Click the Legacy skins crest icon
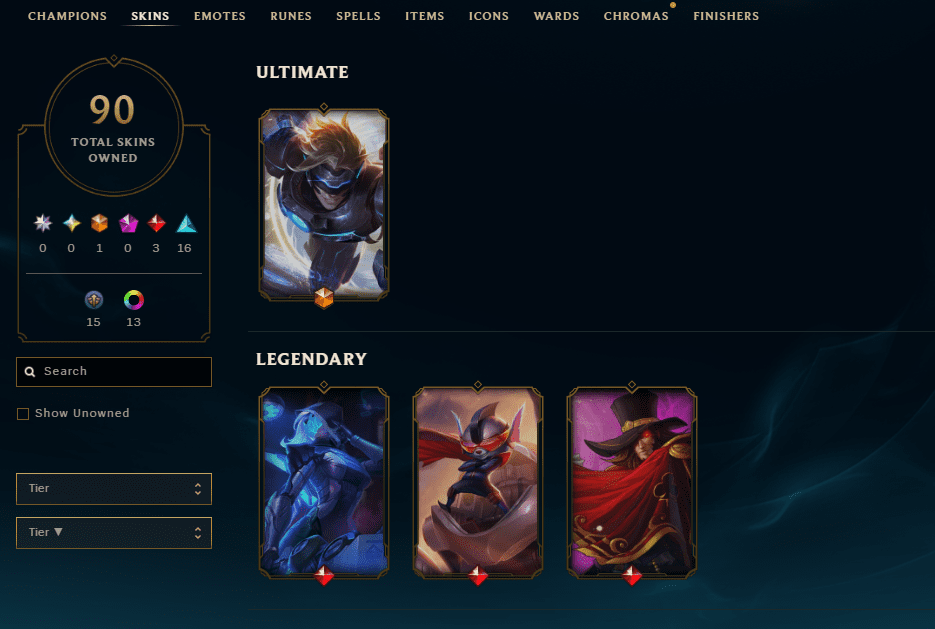935x629 pixels. 94,299
